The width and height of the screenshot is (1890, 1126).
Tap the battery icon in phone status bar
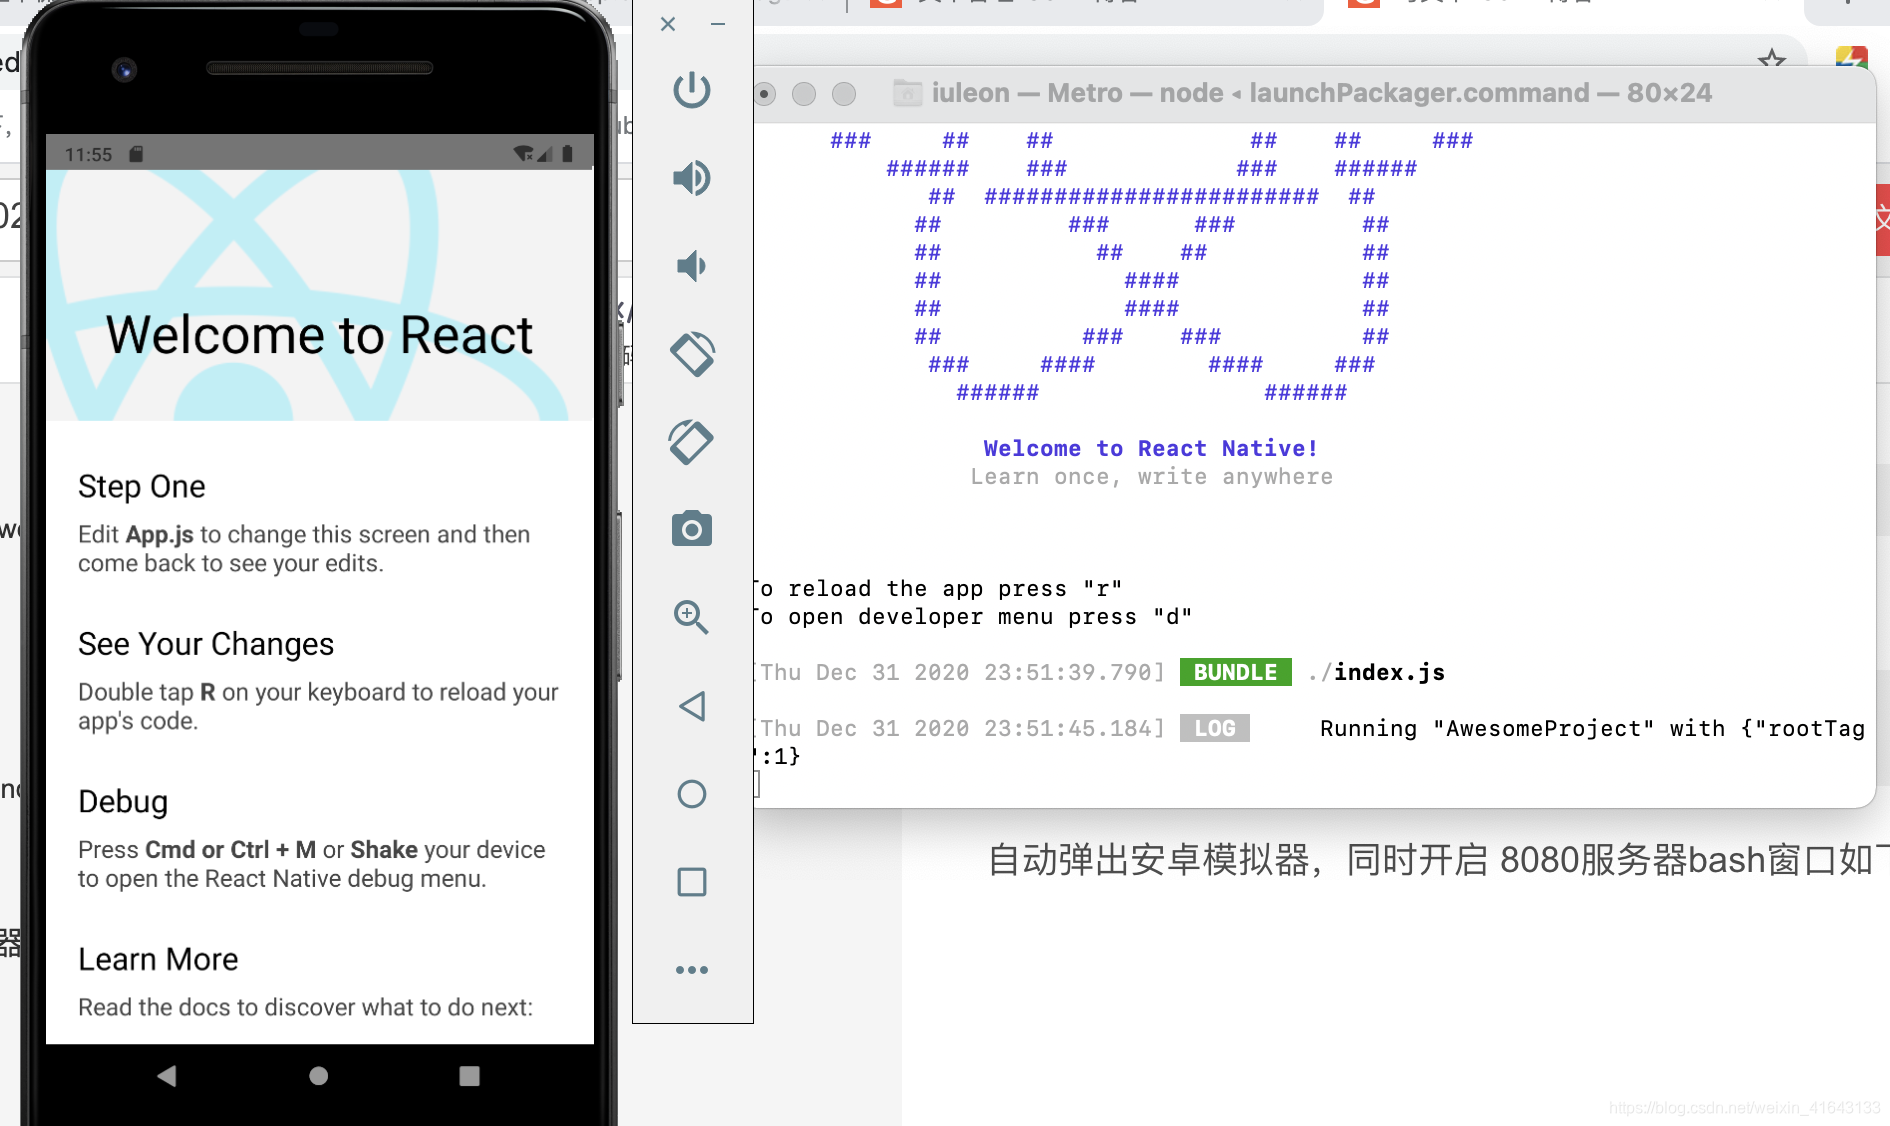tap(567, 154)
